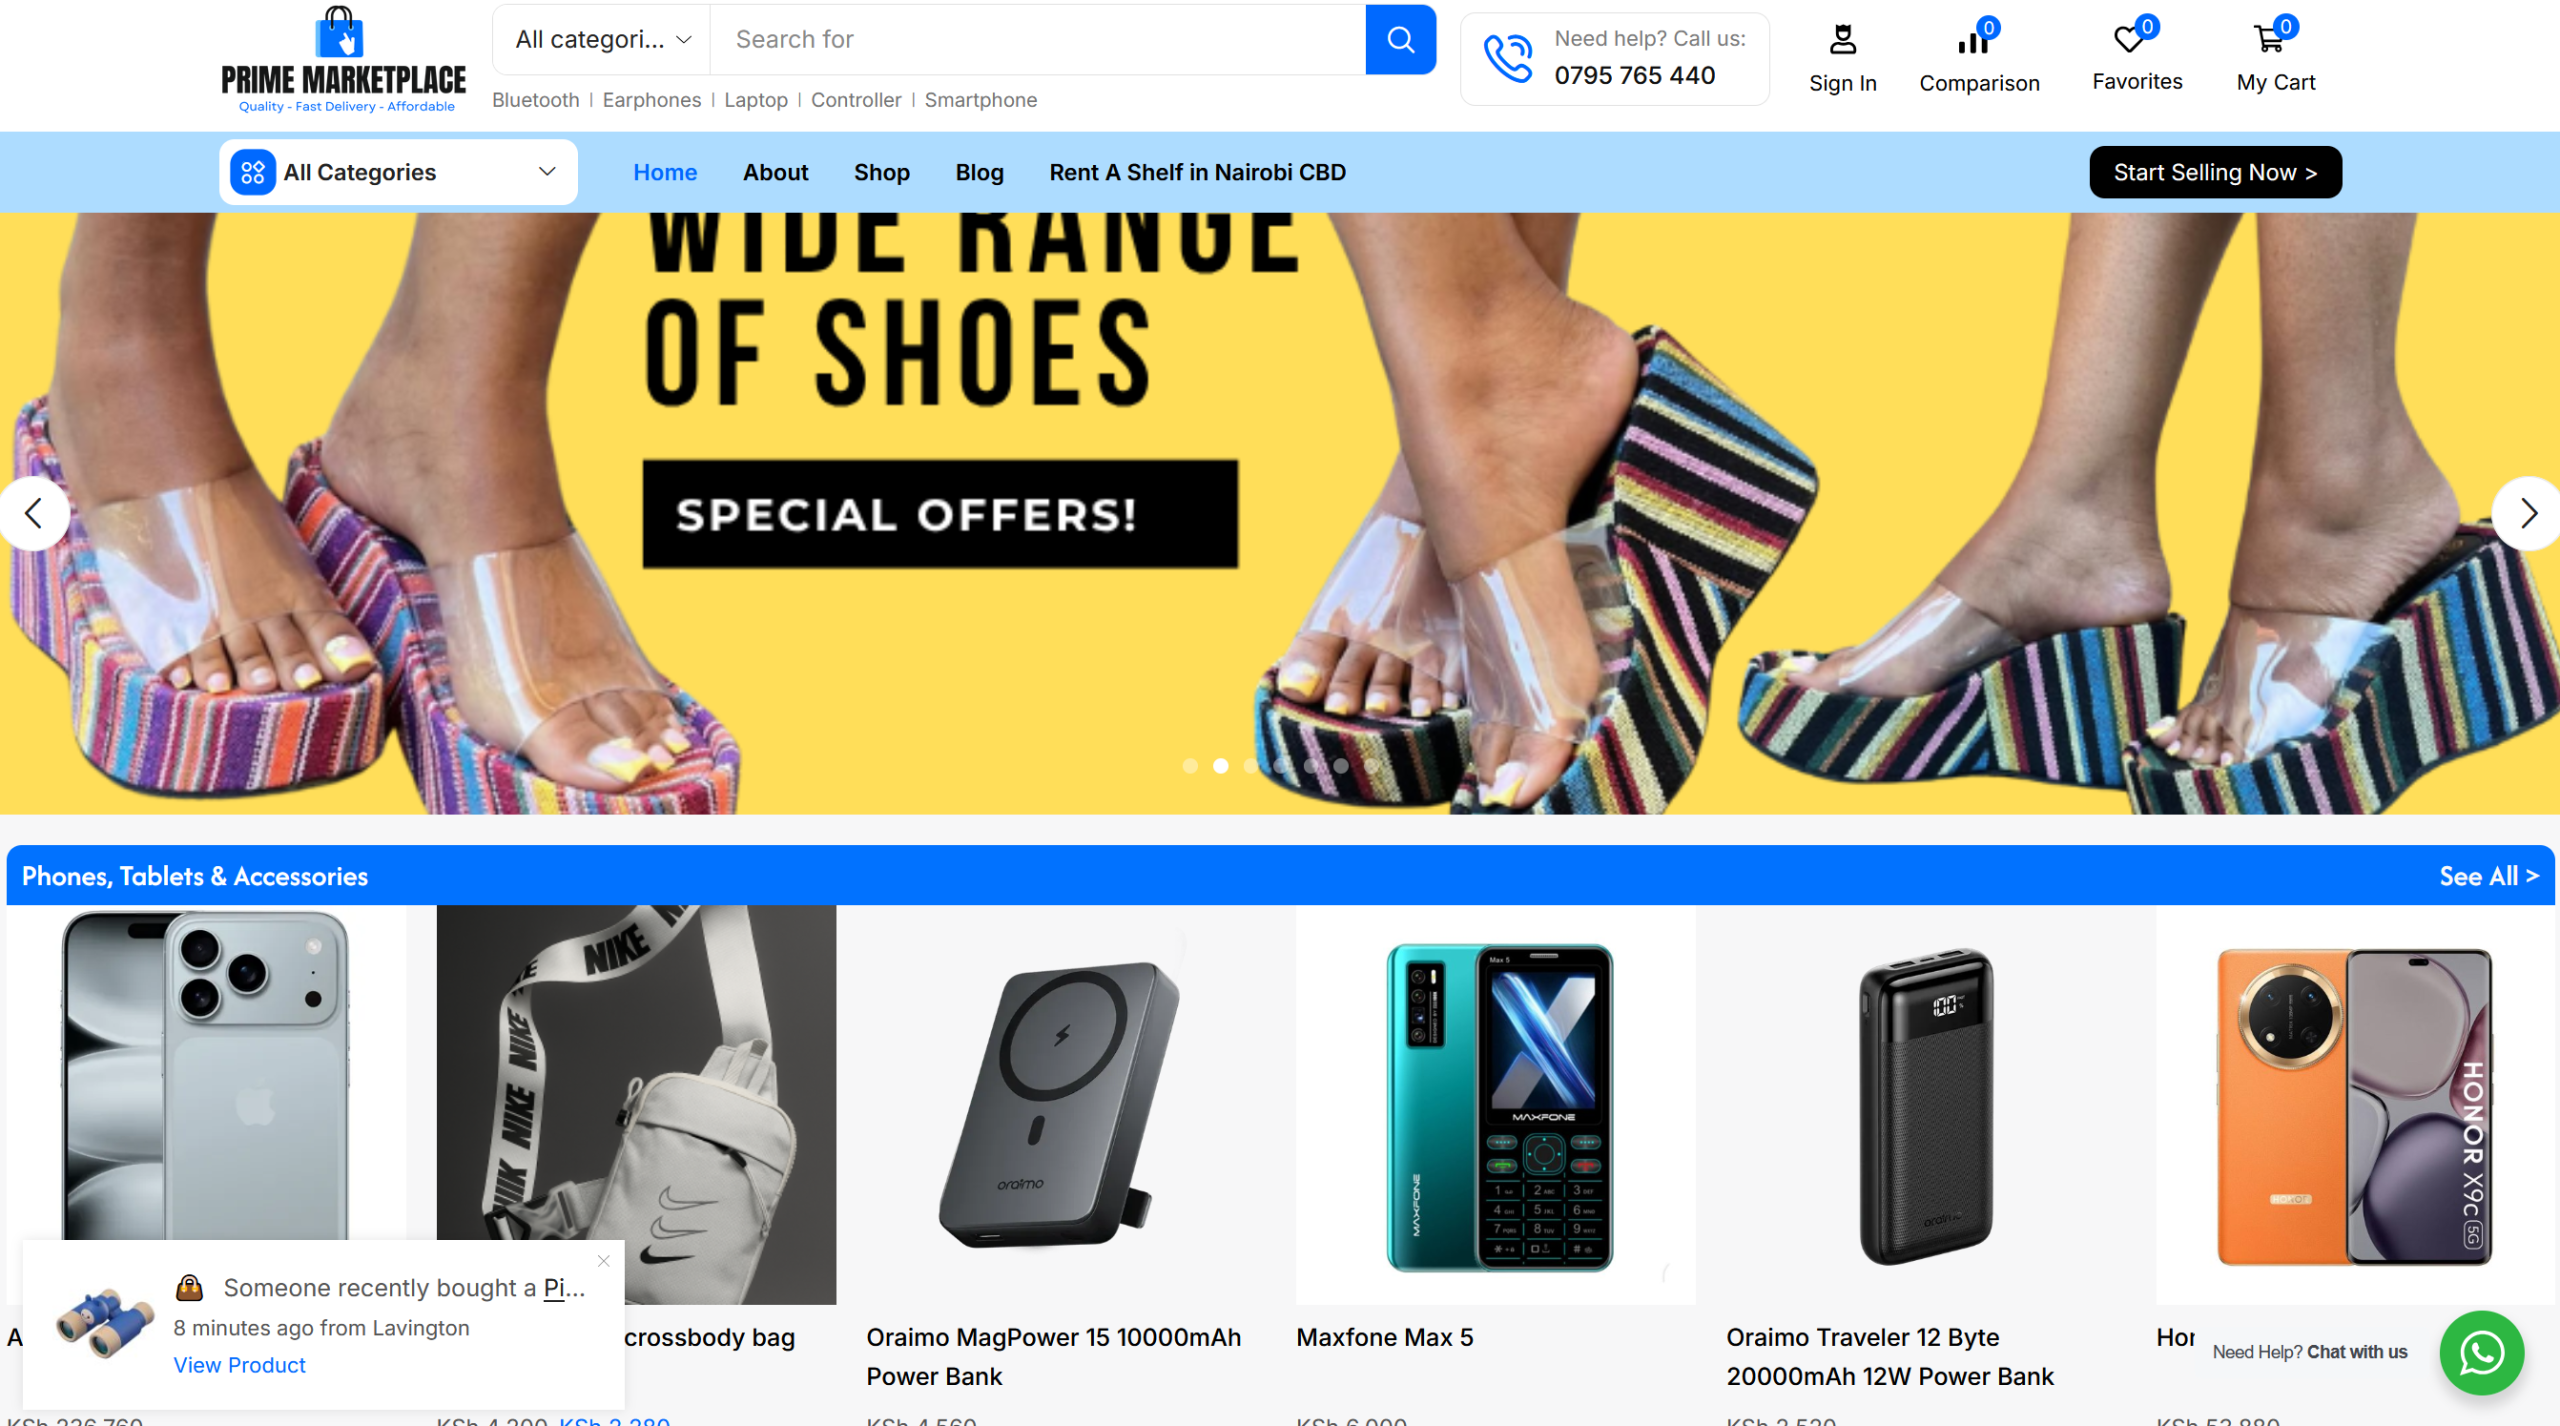Select the first carousel dot indicator
This screenshot has width=2560, height=1426.
pyautogui.click(x=1190, y=766)
